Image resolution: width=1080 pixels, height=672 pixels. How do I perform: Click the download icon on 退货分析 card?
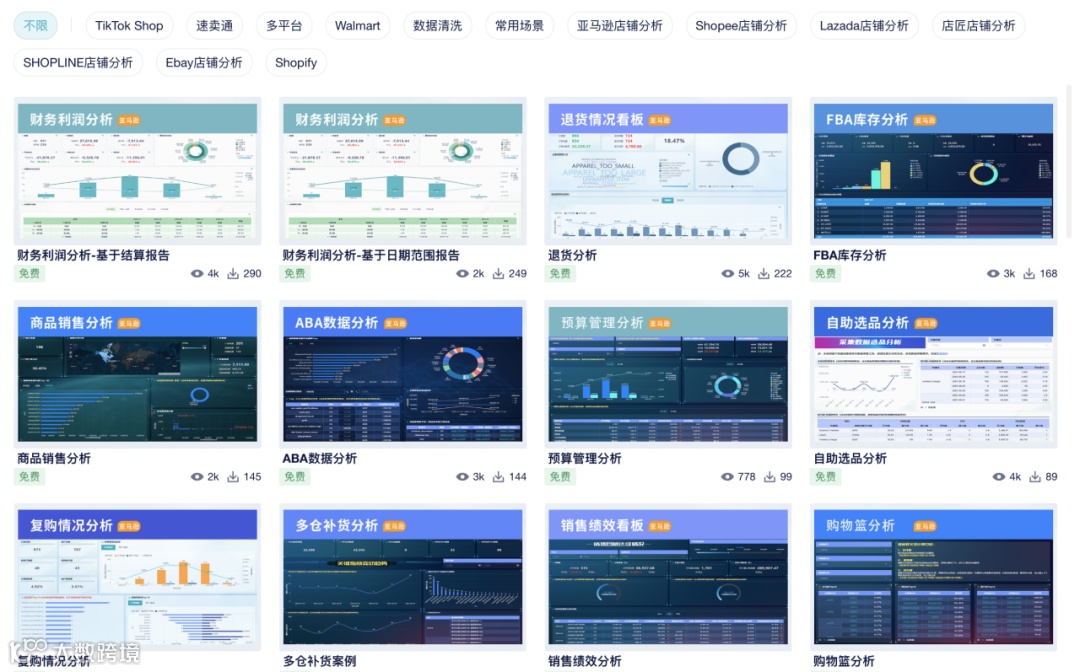click(x=763, y=273)
